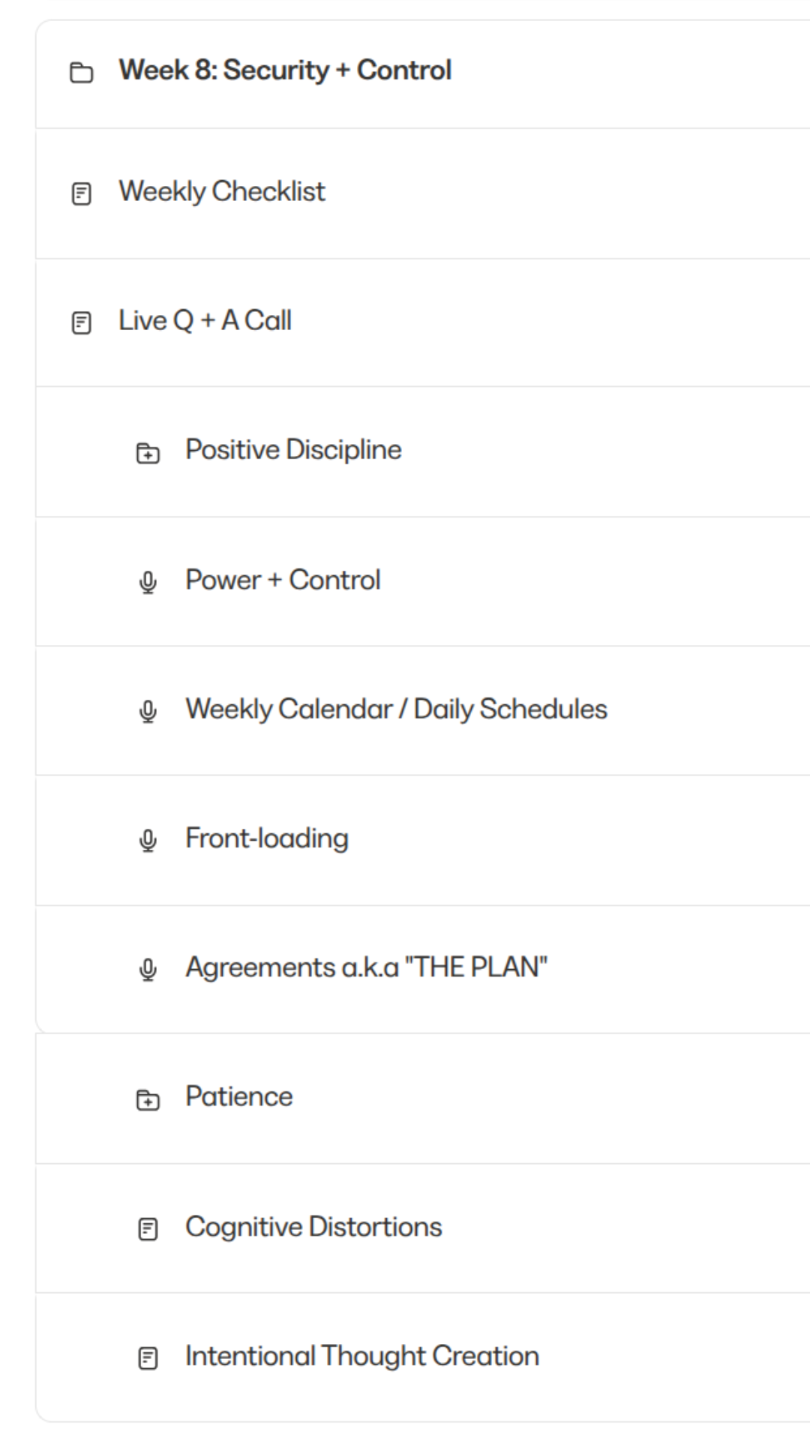Open Agreements a.k.a "THE PLAN" lesson
Image resolution: width=810 pixels, height=1440 pixels.
tap(367, 968)
